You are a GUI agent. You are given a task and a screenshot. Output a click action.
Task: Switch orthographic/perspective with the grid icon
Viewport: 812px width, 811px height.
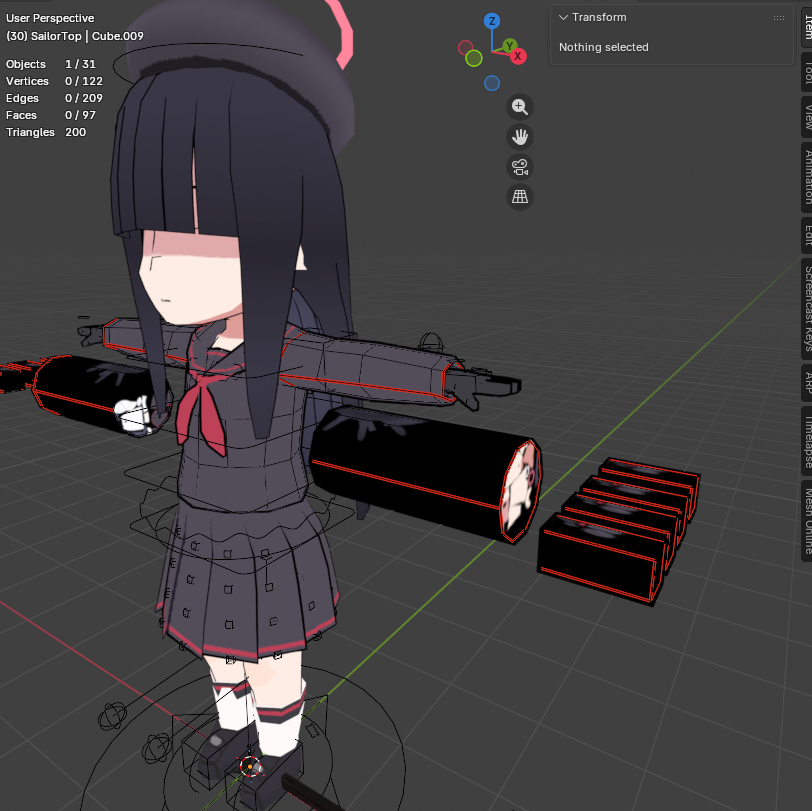[x=520, y=197]
